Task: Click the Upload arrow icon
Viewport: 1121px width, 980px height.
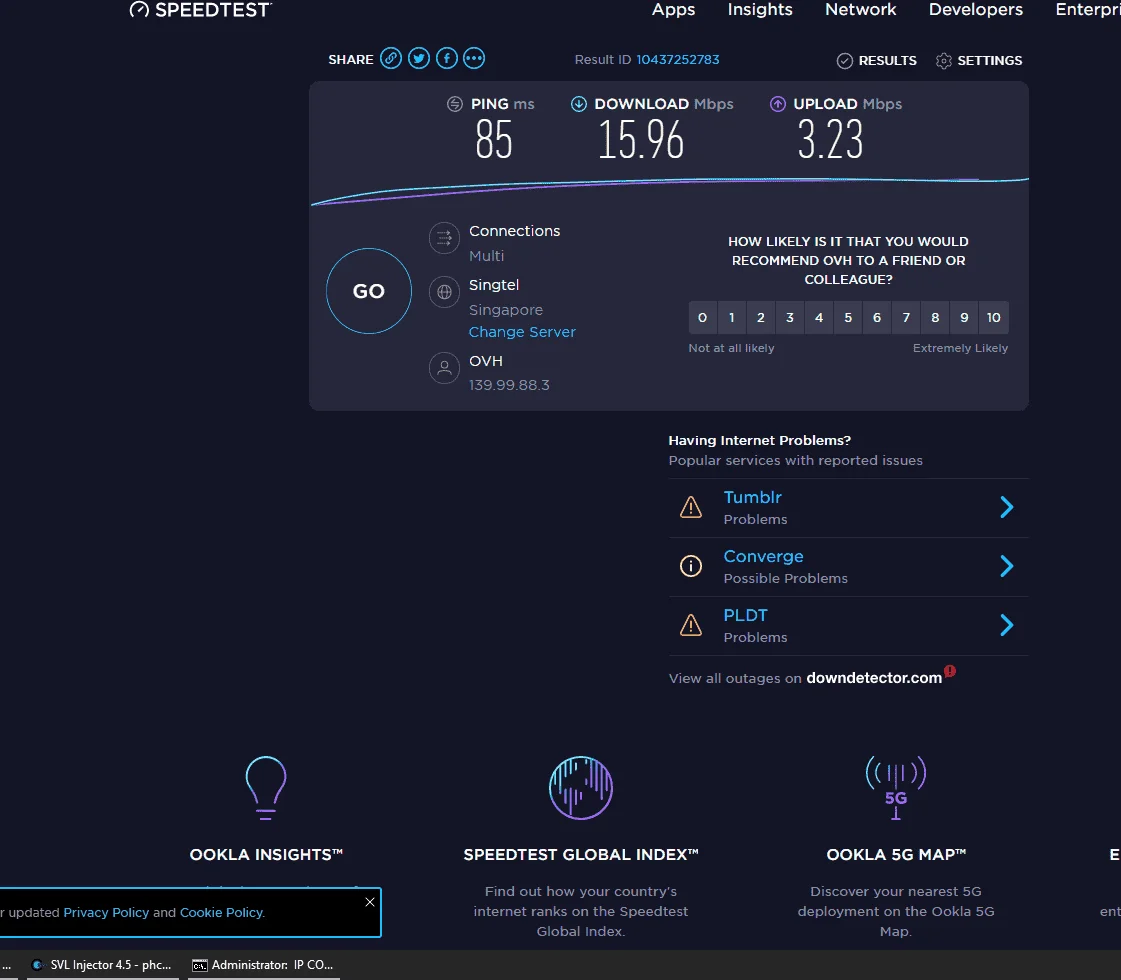Action: click(x=778, y=104)
